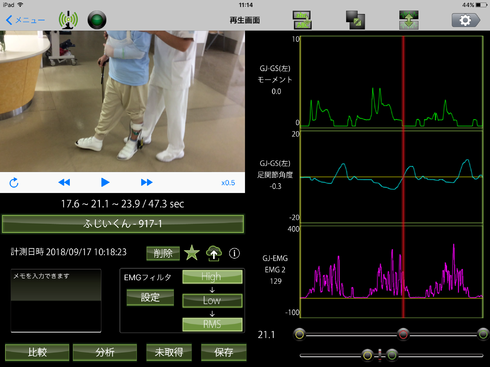
Task: Play the gait video
Action: click(105, 182)
